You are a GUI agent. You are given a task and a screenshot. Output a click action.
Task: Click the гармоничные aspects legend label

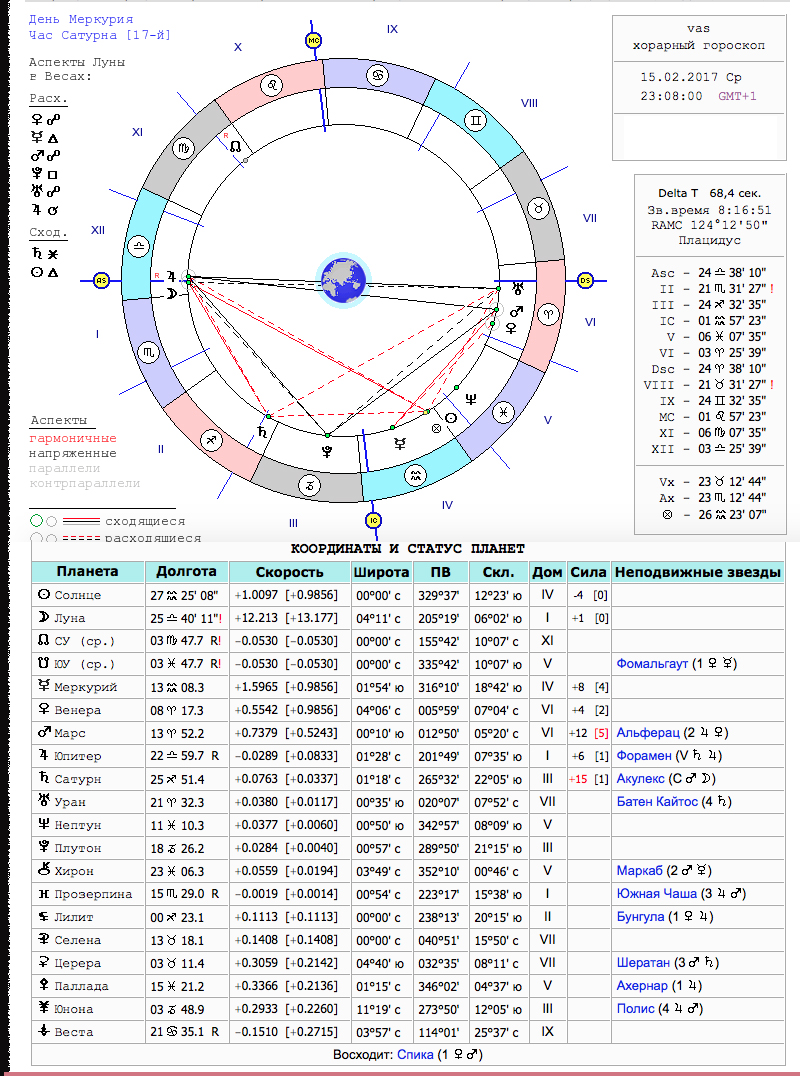point(73,438)
